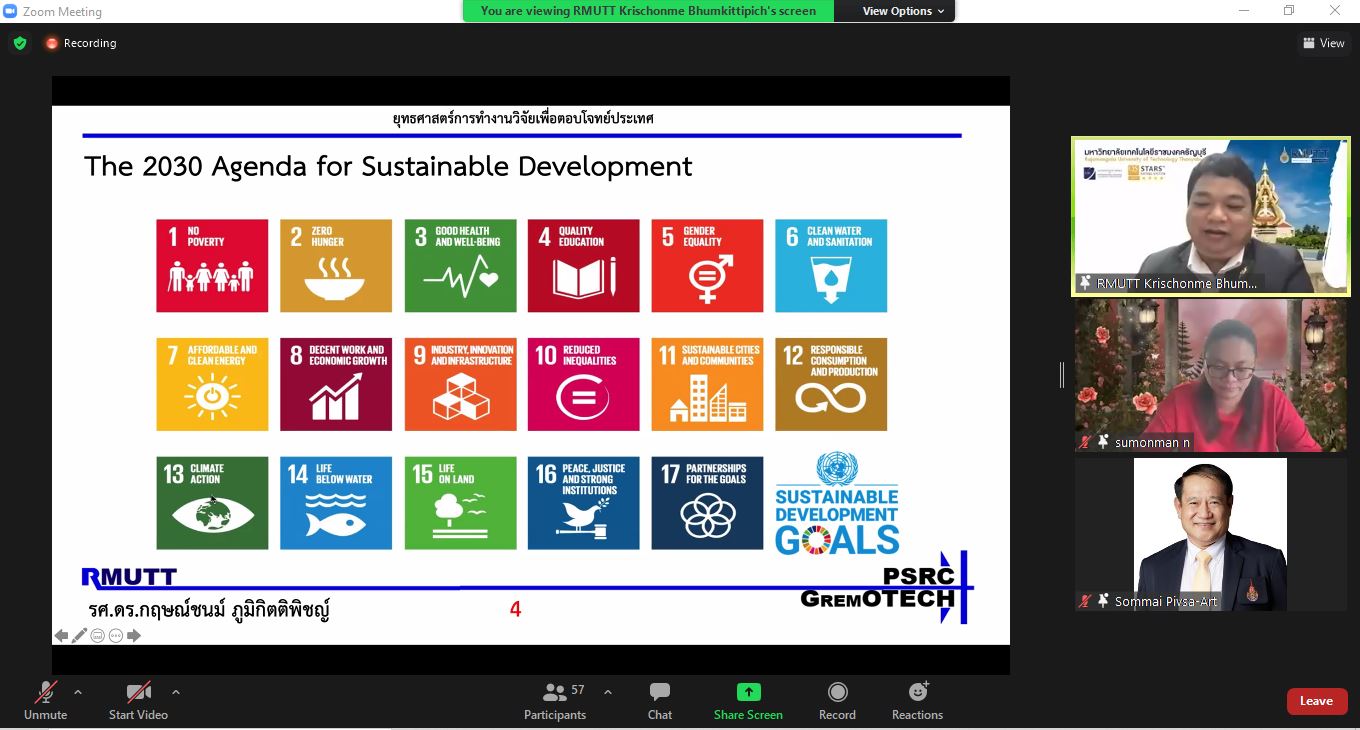Click the Clean Water and Sanitation tile
This screenshot has height=730, width=1360.
[831, 266]
